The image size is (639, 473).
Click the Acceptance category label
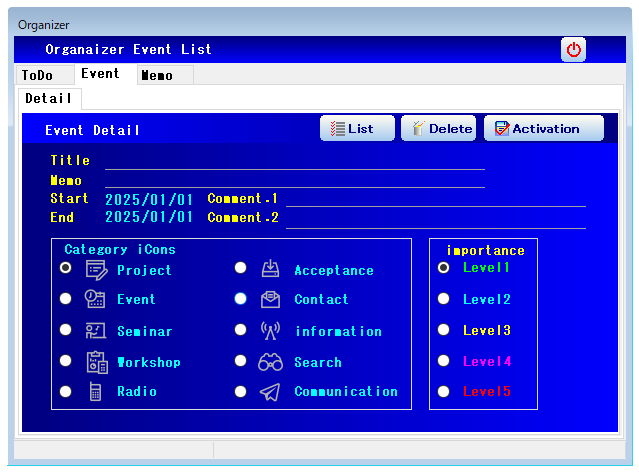[334, 270]
